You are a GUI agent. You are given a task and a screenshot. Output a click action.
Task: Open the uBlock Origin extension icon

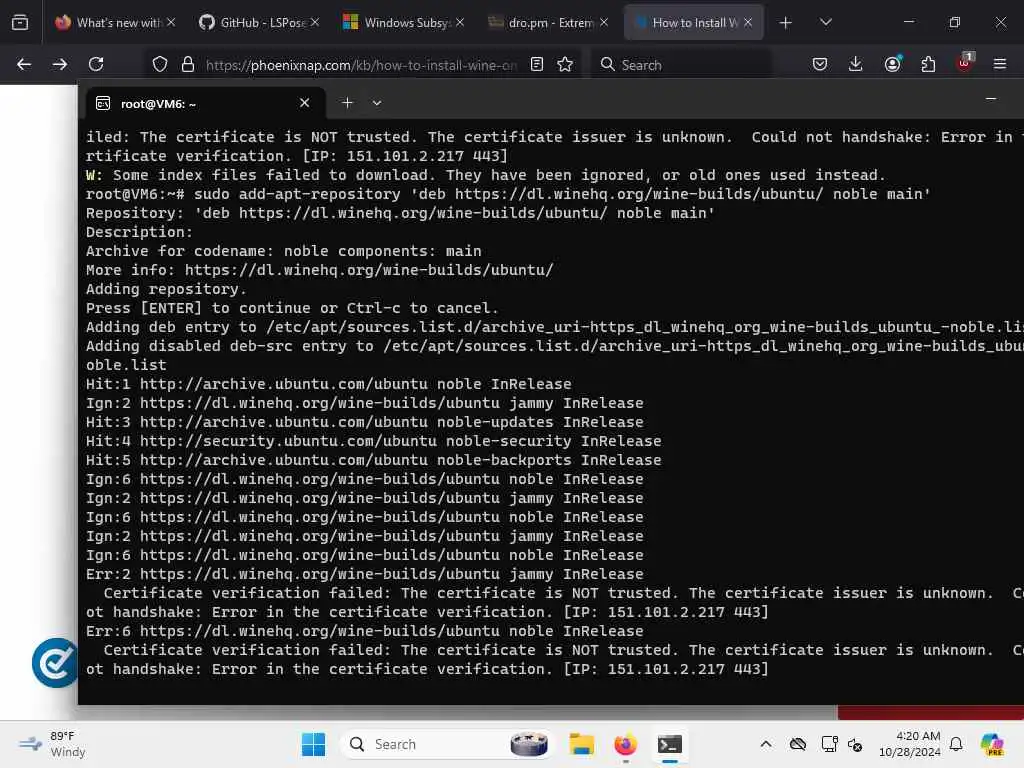tap(965, 63)
